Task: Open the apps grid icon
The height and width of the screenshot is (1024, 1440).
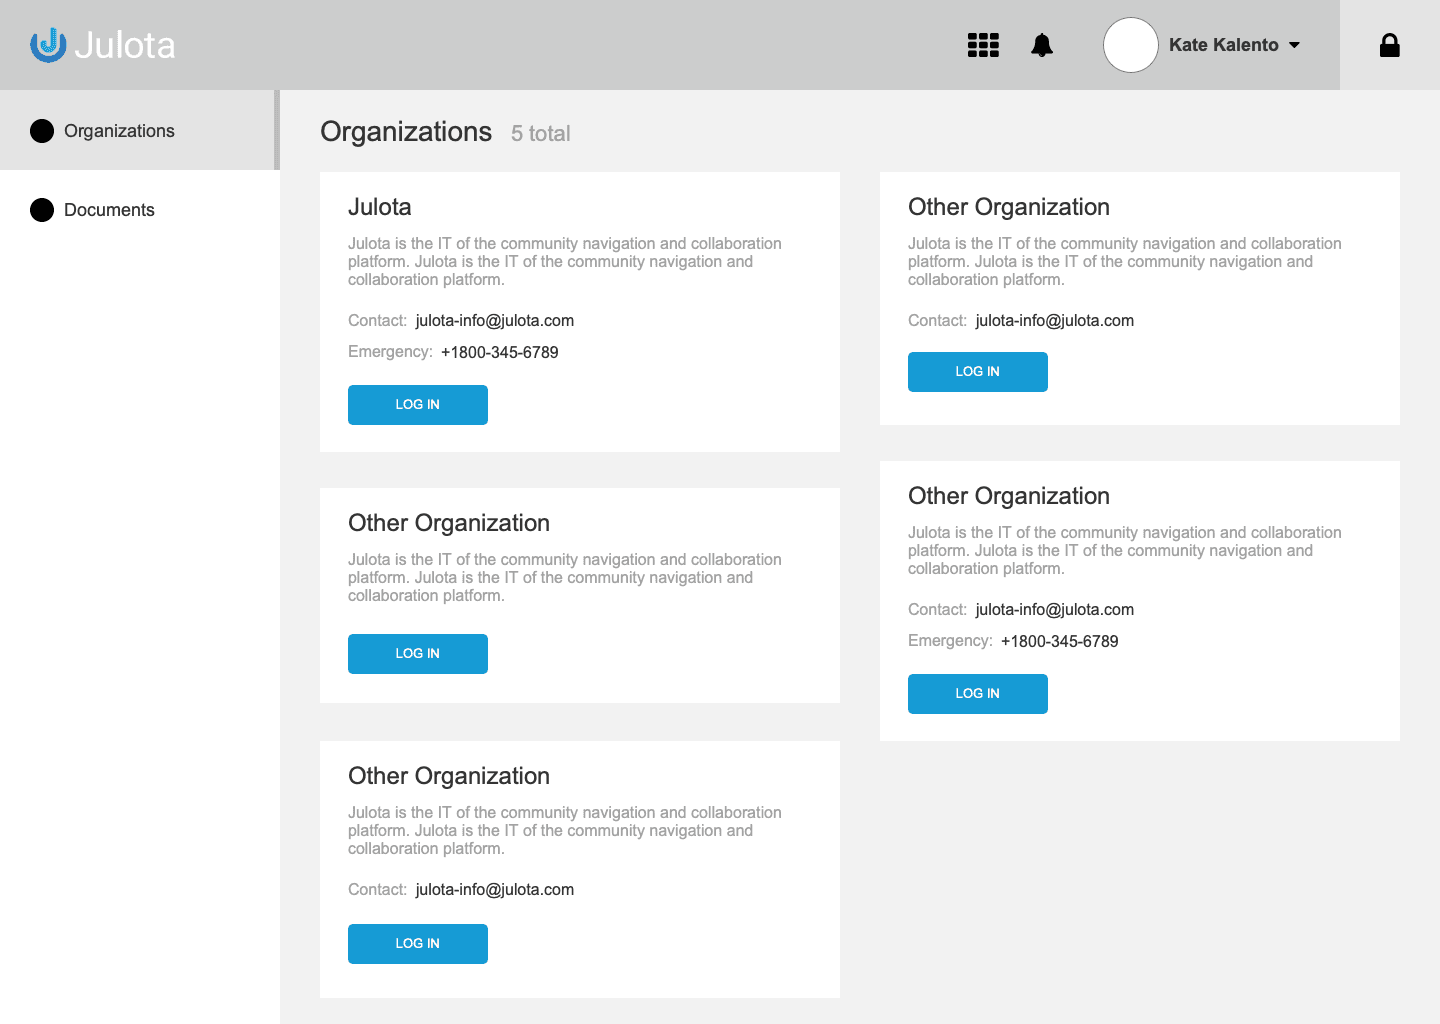Action: [x=983, y=45]
